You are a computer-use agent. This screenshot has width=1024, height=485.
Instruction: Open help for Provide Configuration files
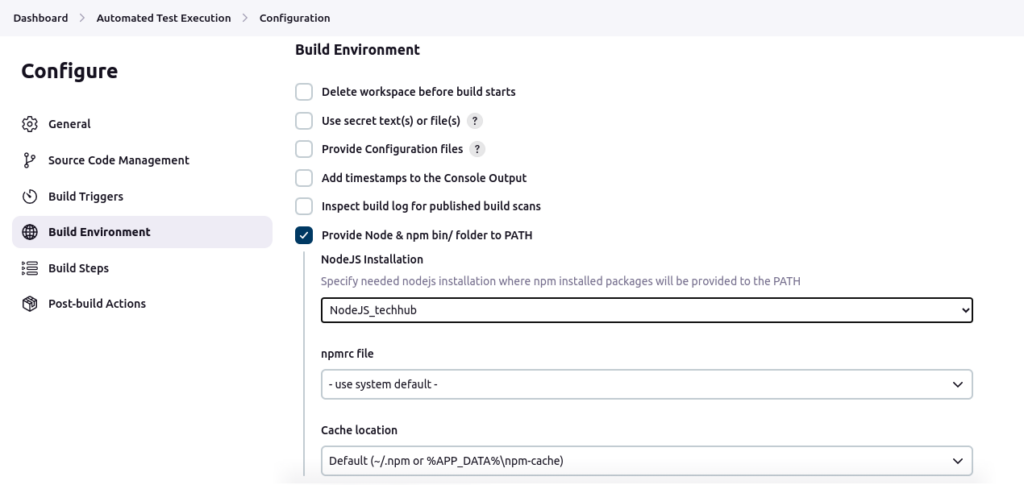[478, 149]
